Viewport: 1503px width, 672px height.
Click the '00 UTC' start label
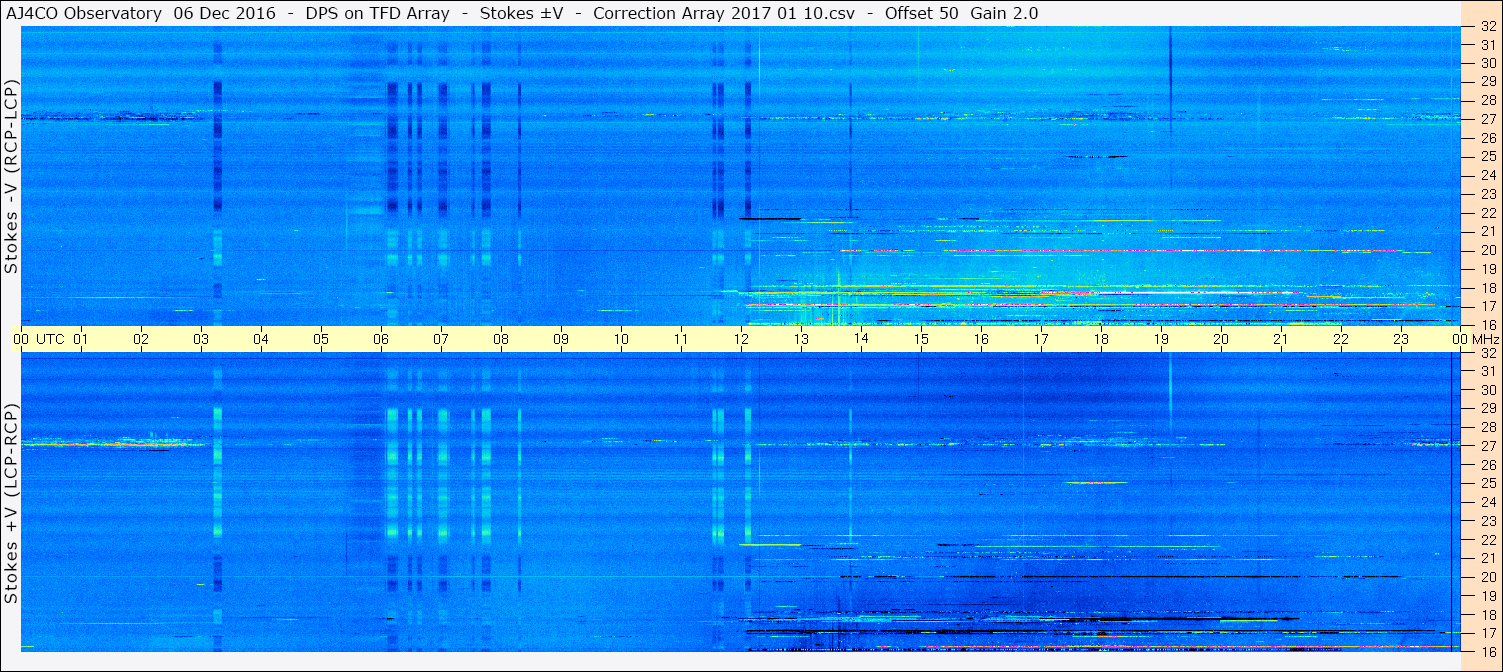pos(38,339)
